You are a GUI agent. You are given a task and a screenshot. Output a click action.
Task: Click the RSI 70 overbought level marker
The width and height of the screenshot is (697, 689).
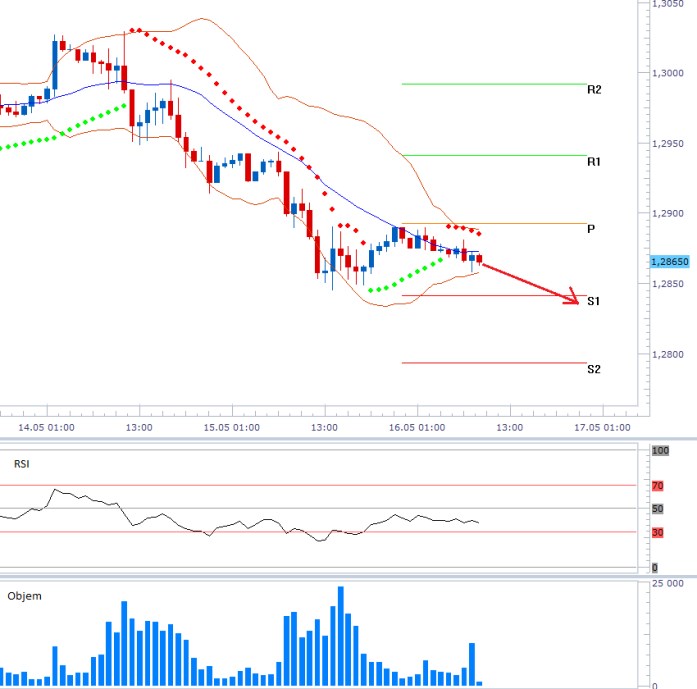click(657, 486)
